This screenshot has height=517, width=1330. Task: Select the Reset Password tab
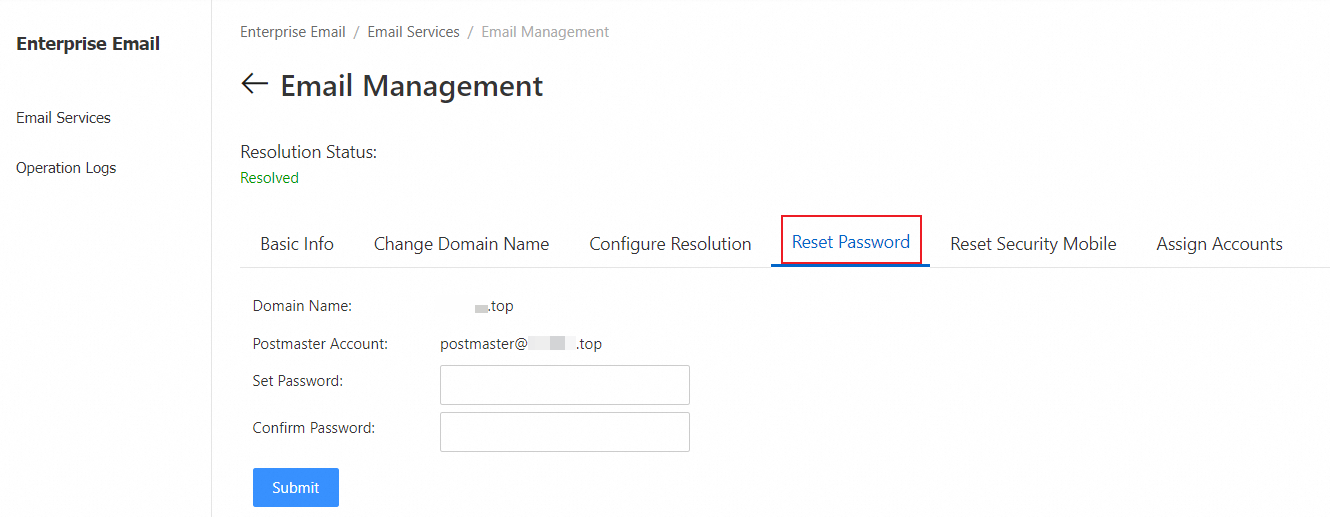click(851, 241)
